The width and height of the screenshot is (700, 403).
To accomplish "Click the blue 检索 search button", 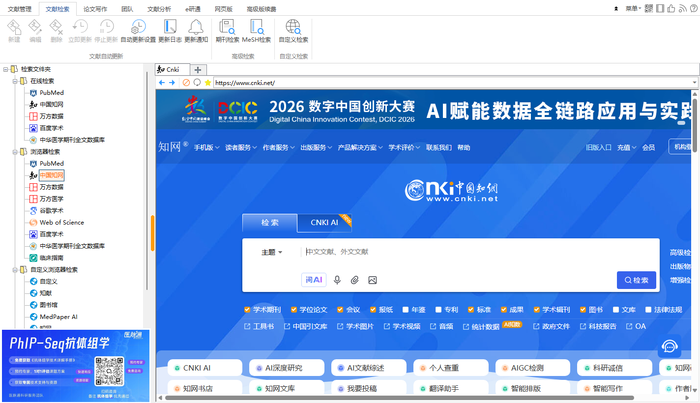I will coord(636,280).
